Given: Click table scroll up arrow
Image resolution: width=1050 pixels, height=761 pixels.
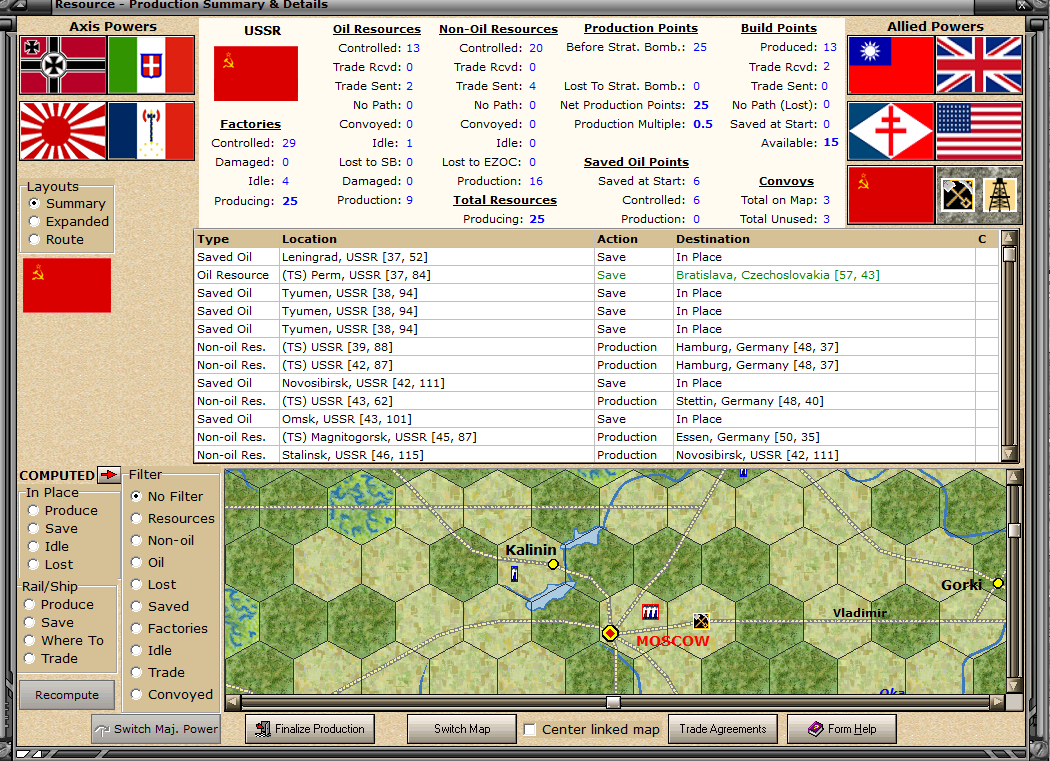Looking at the screenshot, I should [1009, 238].
